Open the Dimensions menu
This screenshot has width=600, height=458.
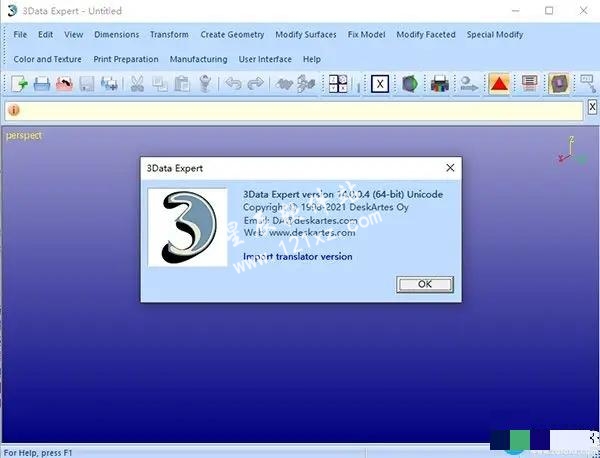(116, 34)
